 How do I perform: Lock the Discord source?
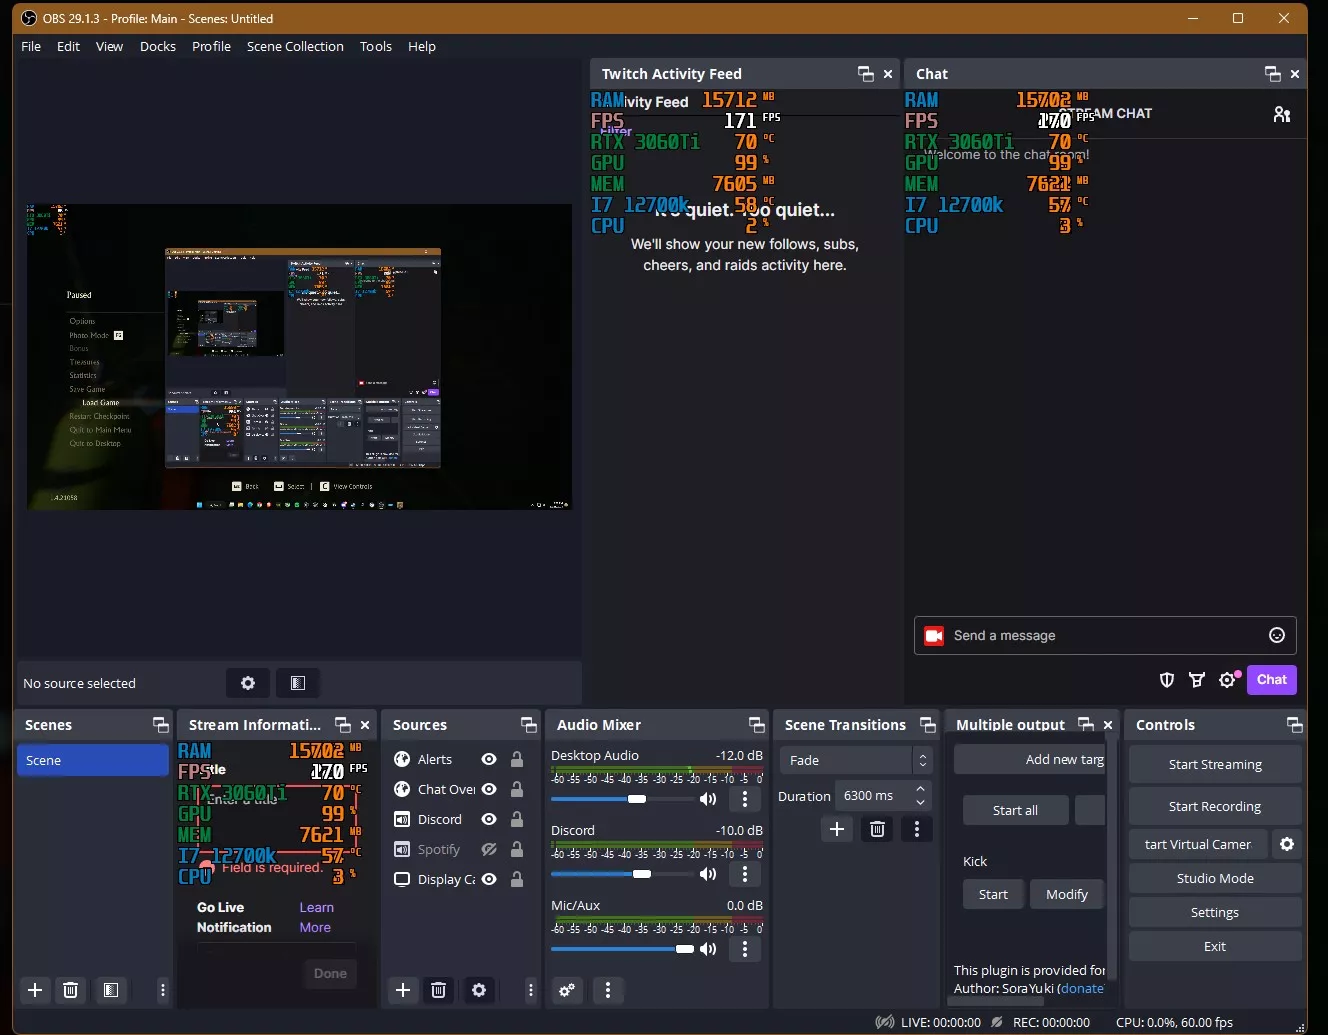click(517, 819)
